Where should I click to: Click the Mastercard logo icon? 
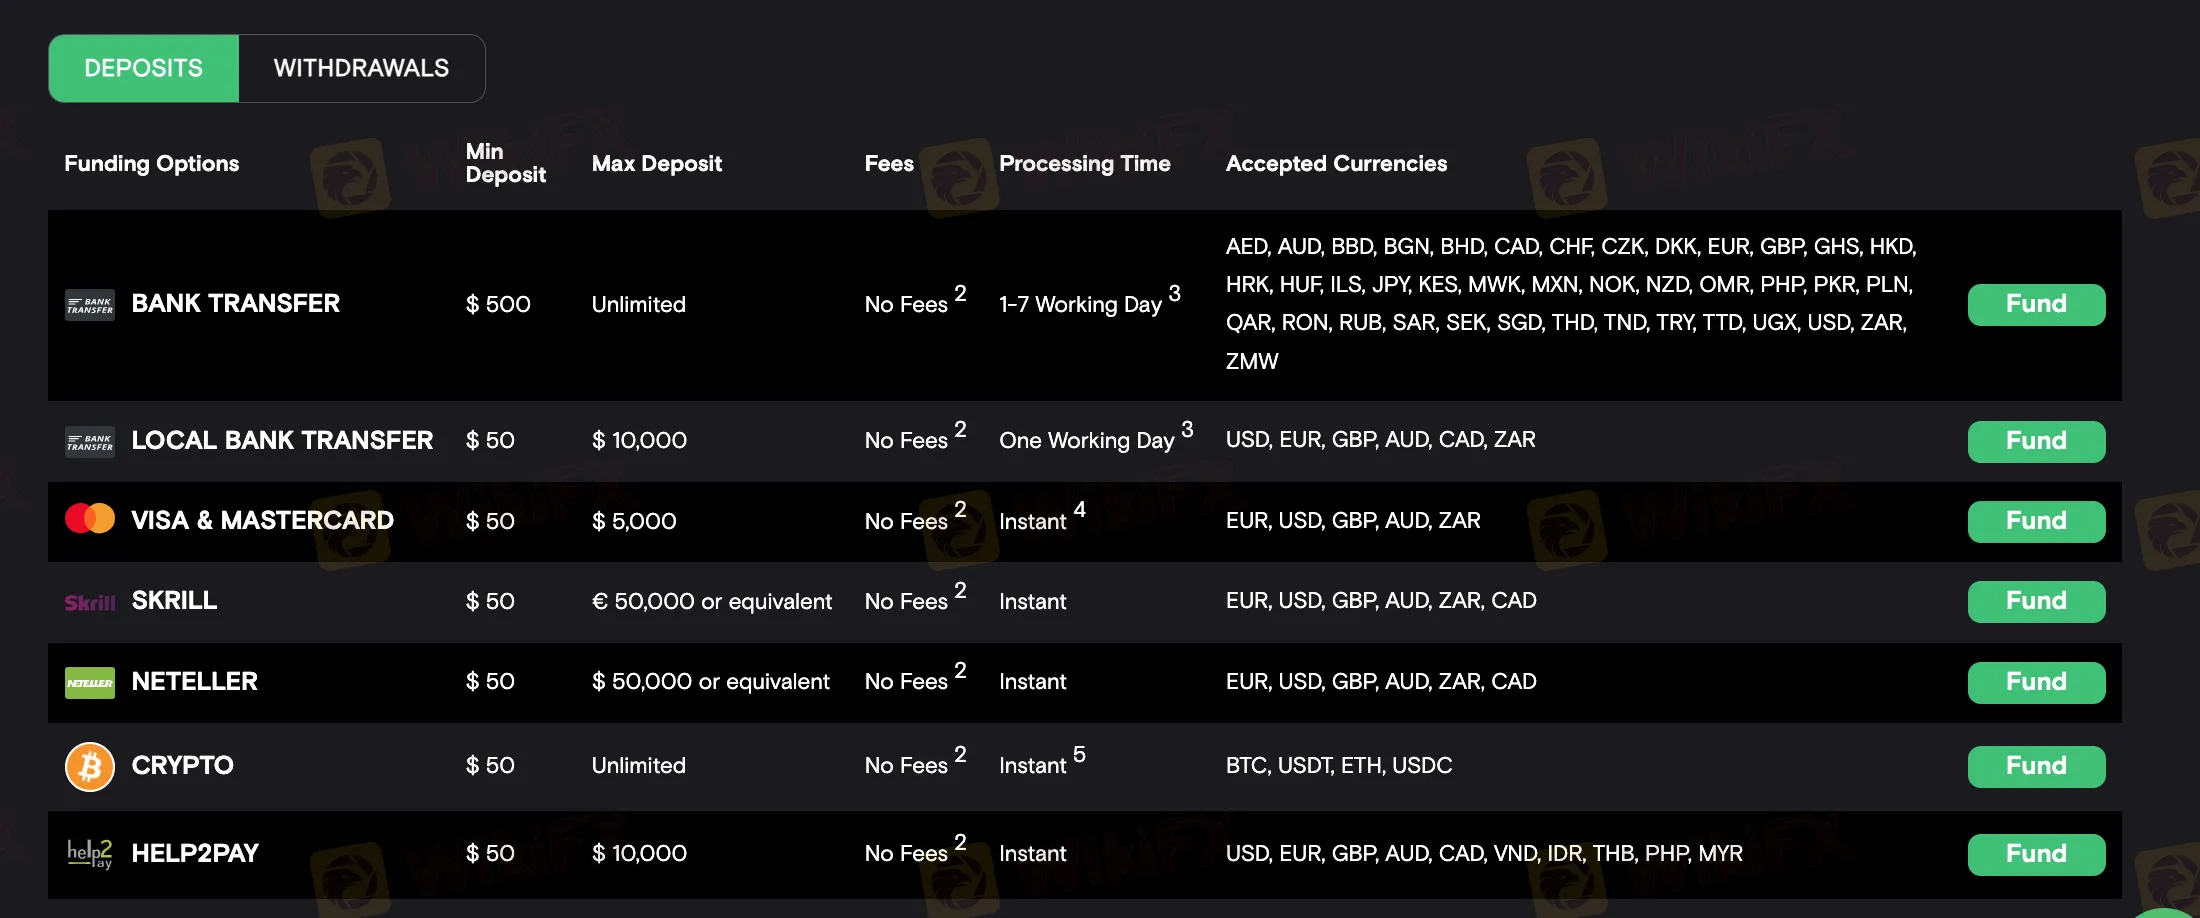pyautogui.click(x=90, y=519)
